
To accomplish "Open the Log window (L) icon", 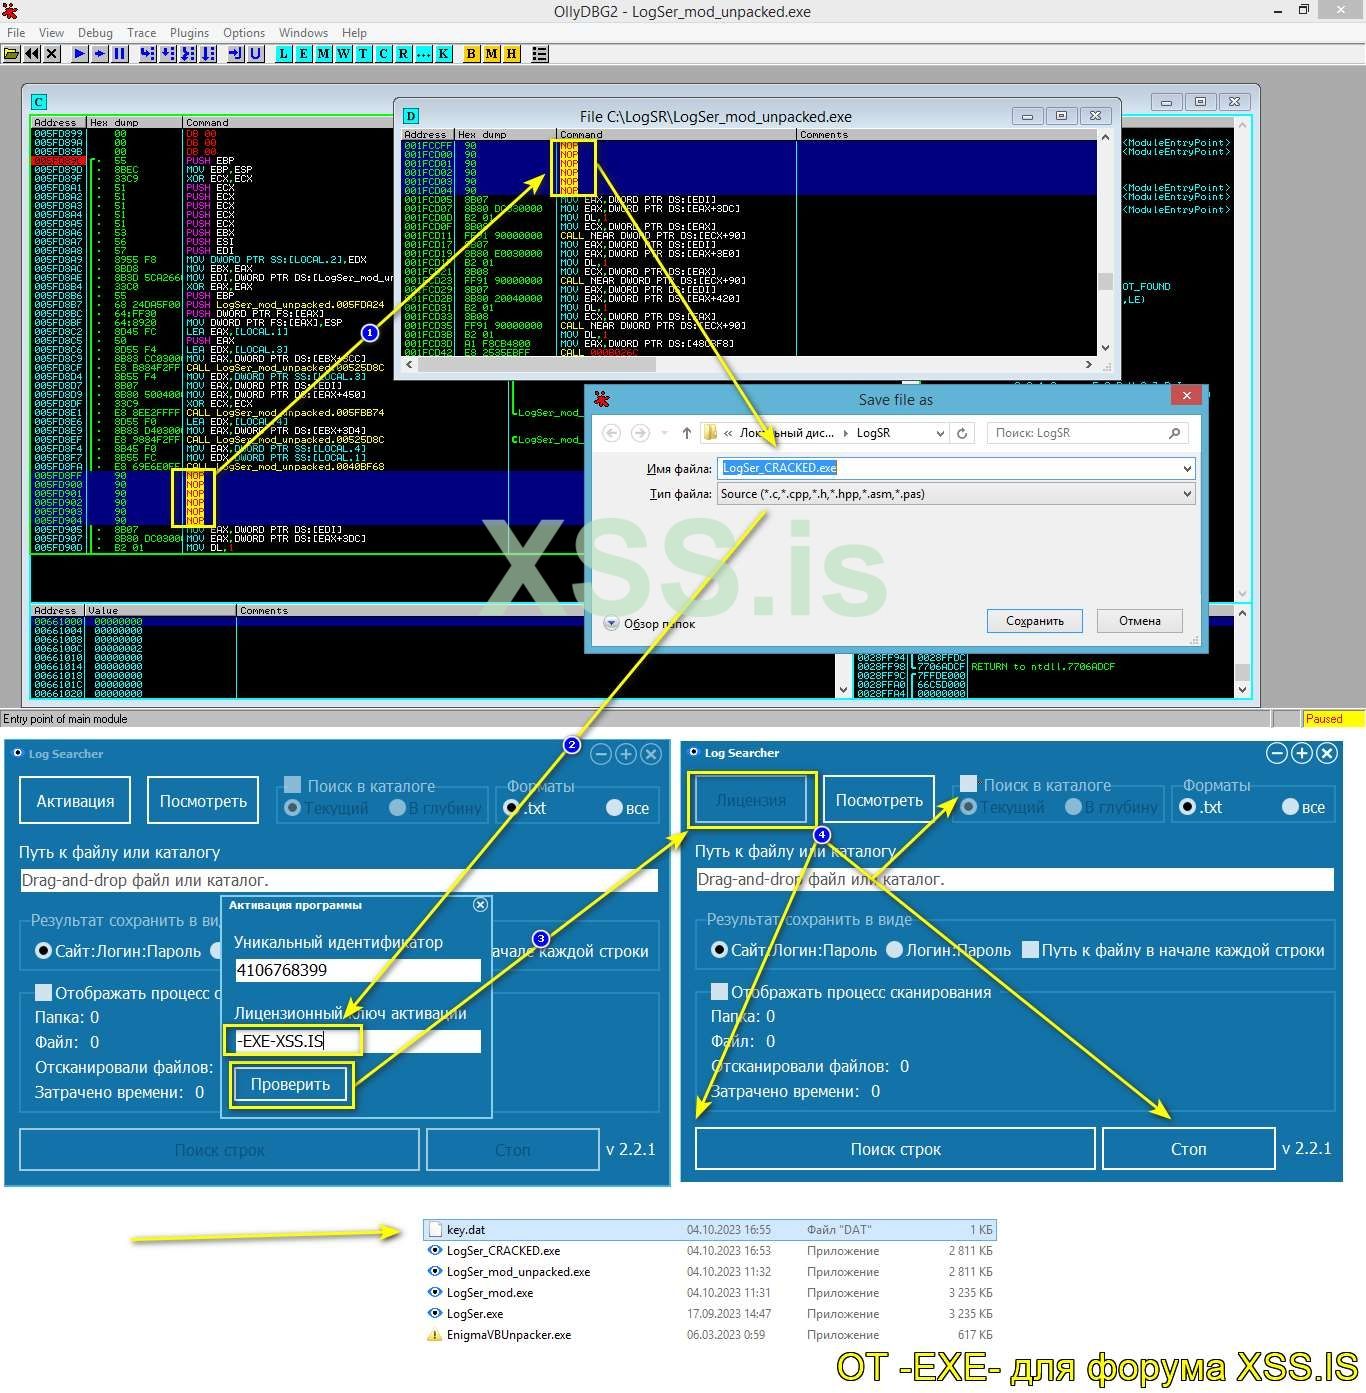I will point(284,54).
